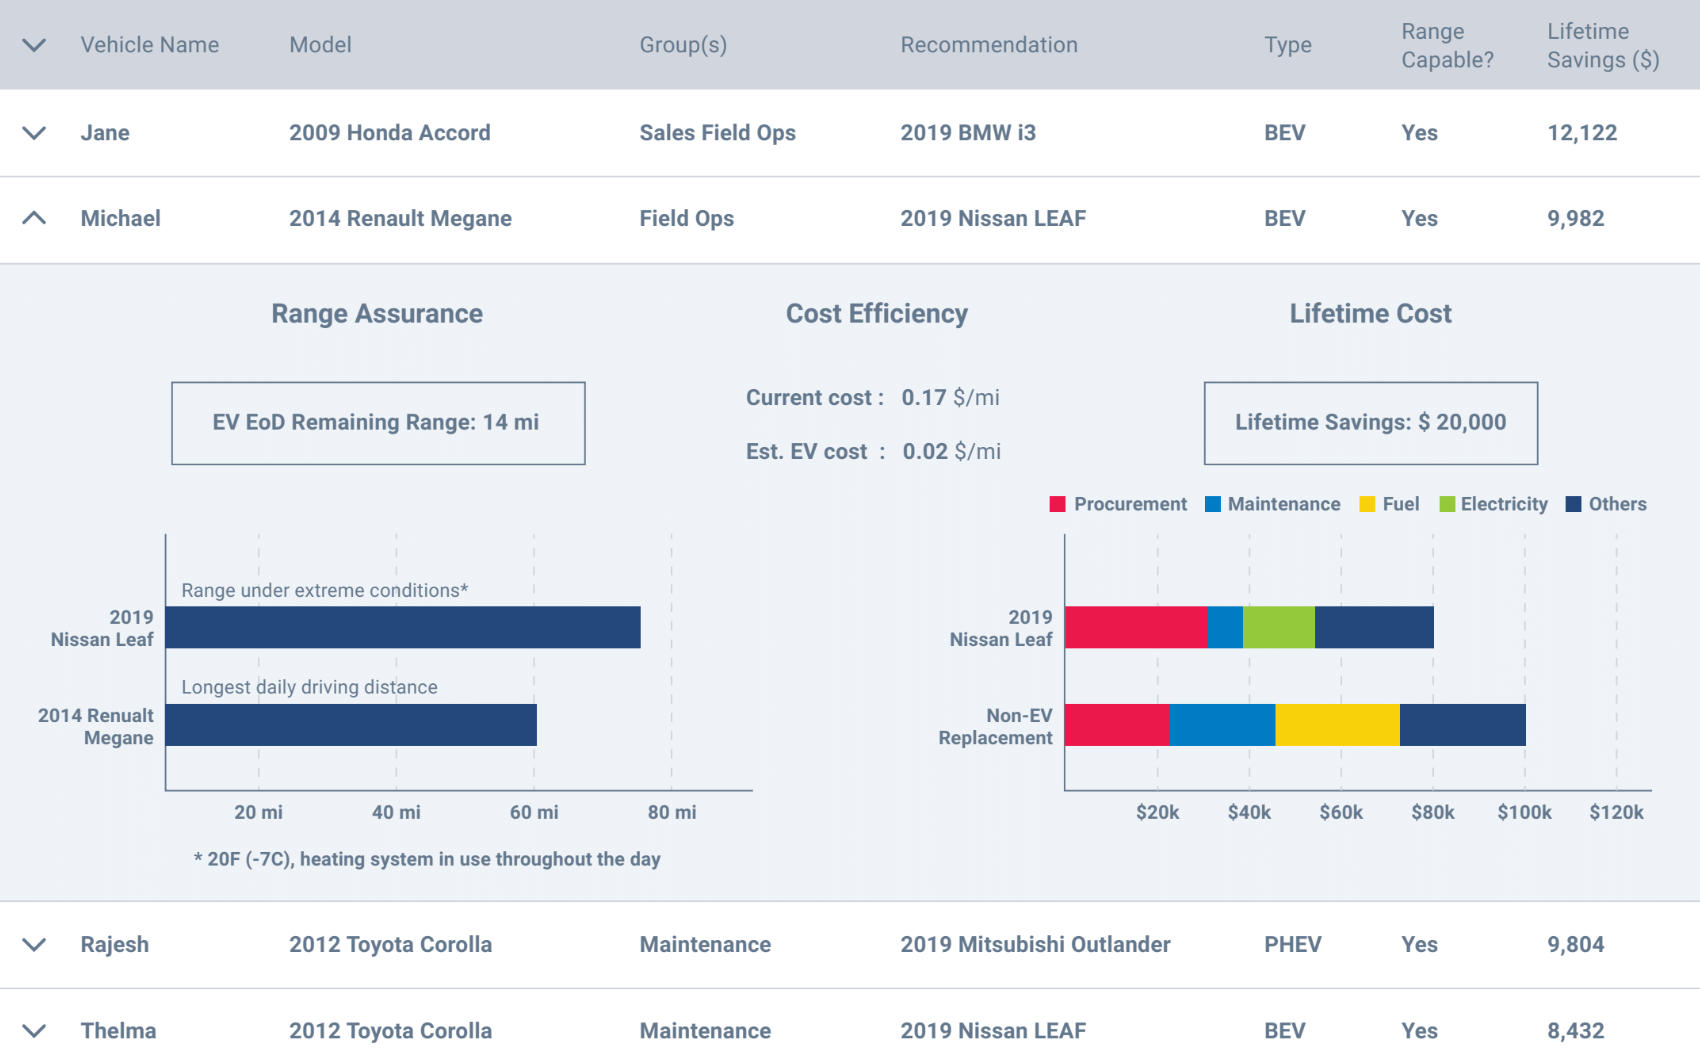
Task: Click EV EoD Remaining Range box
Action: (378, 423)
